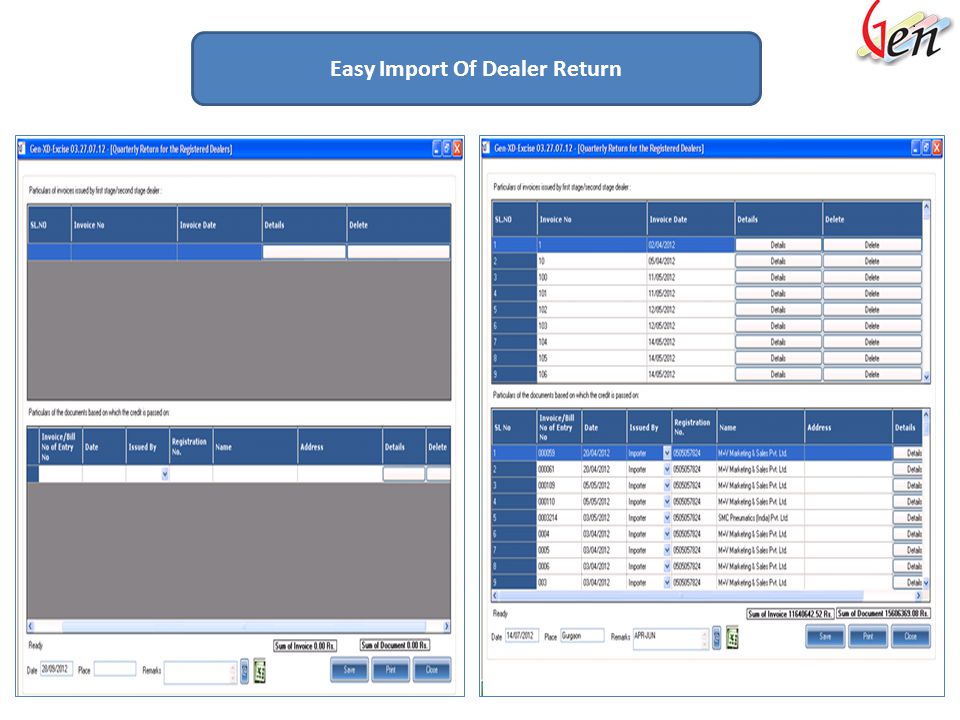Open Details for document entry 000059

(x=908, y=453)
